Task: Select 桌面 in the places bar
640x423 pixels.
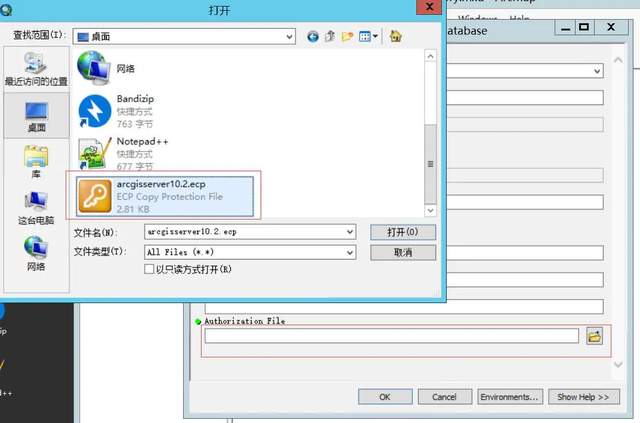Action: [x=36, y=116]
